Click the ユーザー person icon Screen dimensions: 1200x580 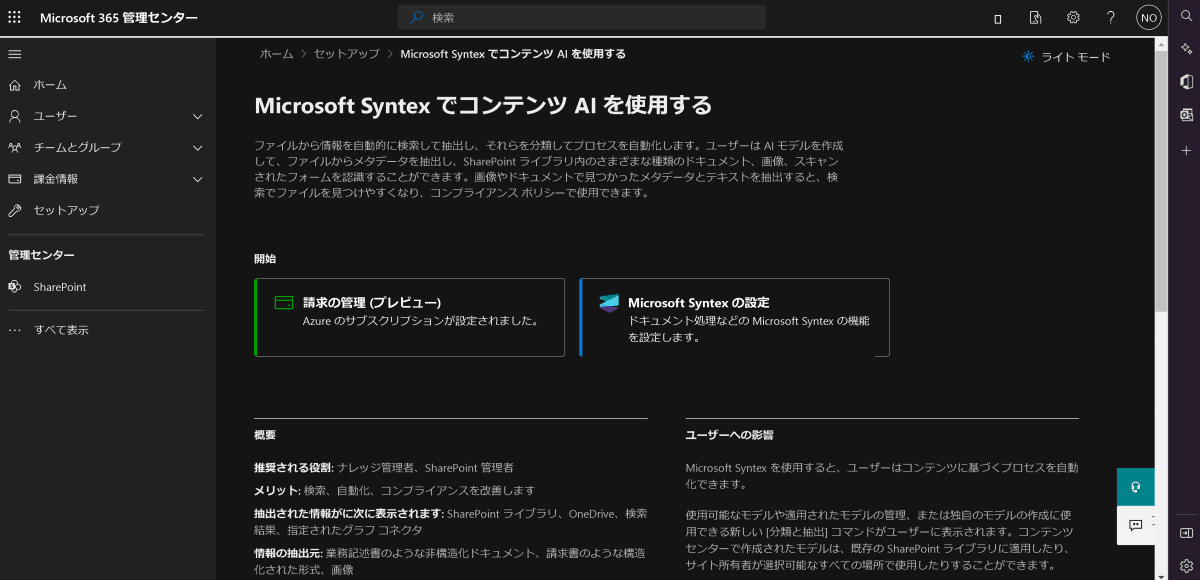click(15, 116)
